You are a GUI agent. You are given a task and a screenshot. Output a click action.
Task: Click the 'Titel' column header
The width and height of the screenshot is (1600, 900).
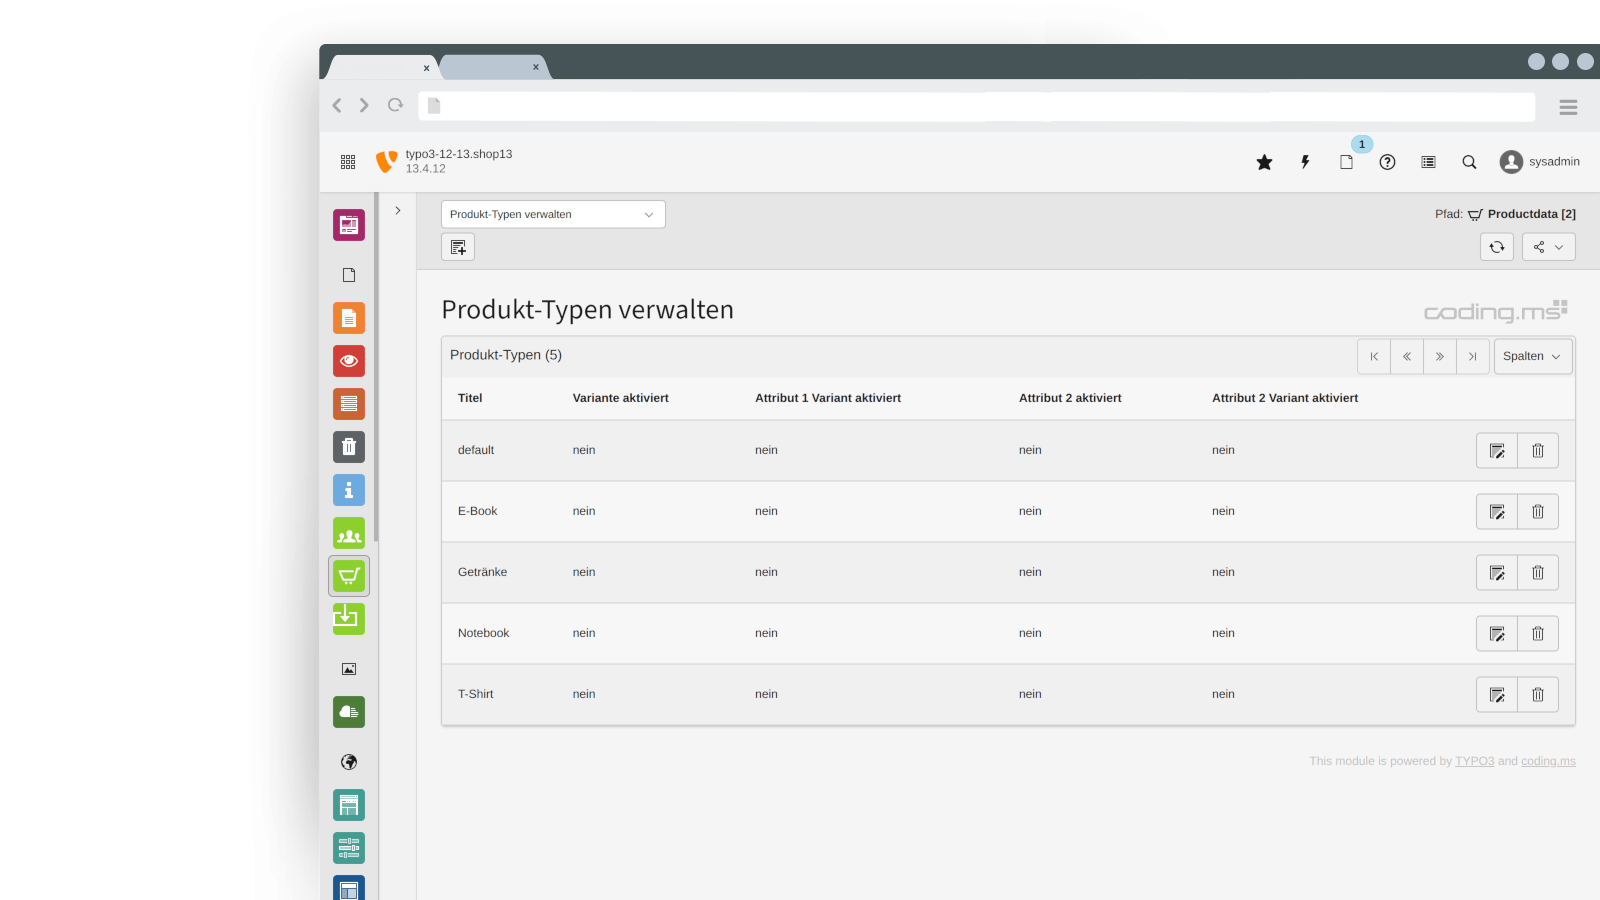click(x=470, y=398)
